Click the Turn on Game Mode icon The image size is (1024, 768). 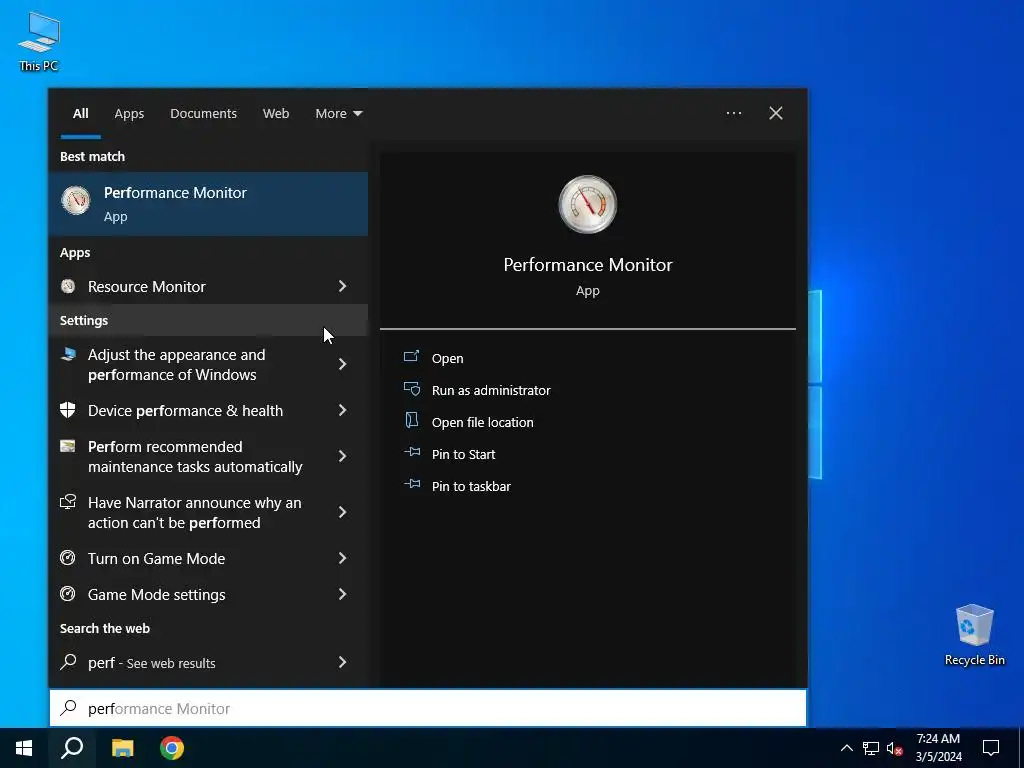(x=68, y=558)
